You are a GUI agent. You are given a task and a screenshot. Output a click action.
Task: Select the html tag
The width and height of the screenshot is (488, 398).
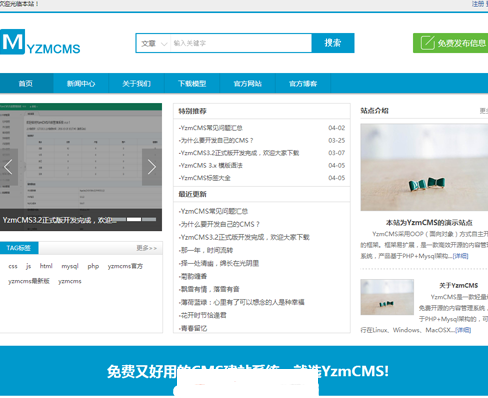click(x=46, y=266)
